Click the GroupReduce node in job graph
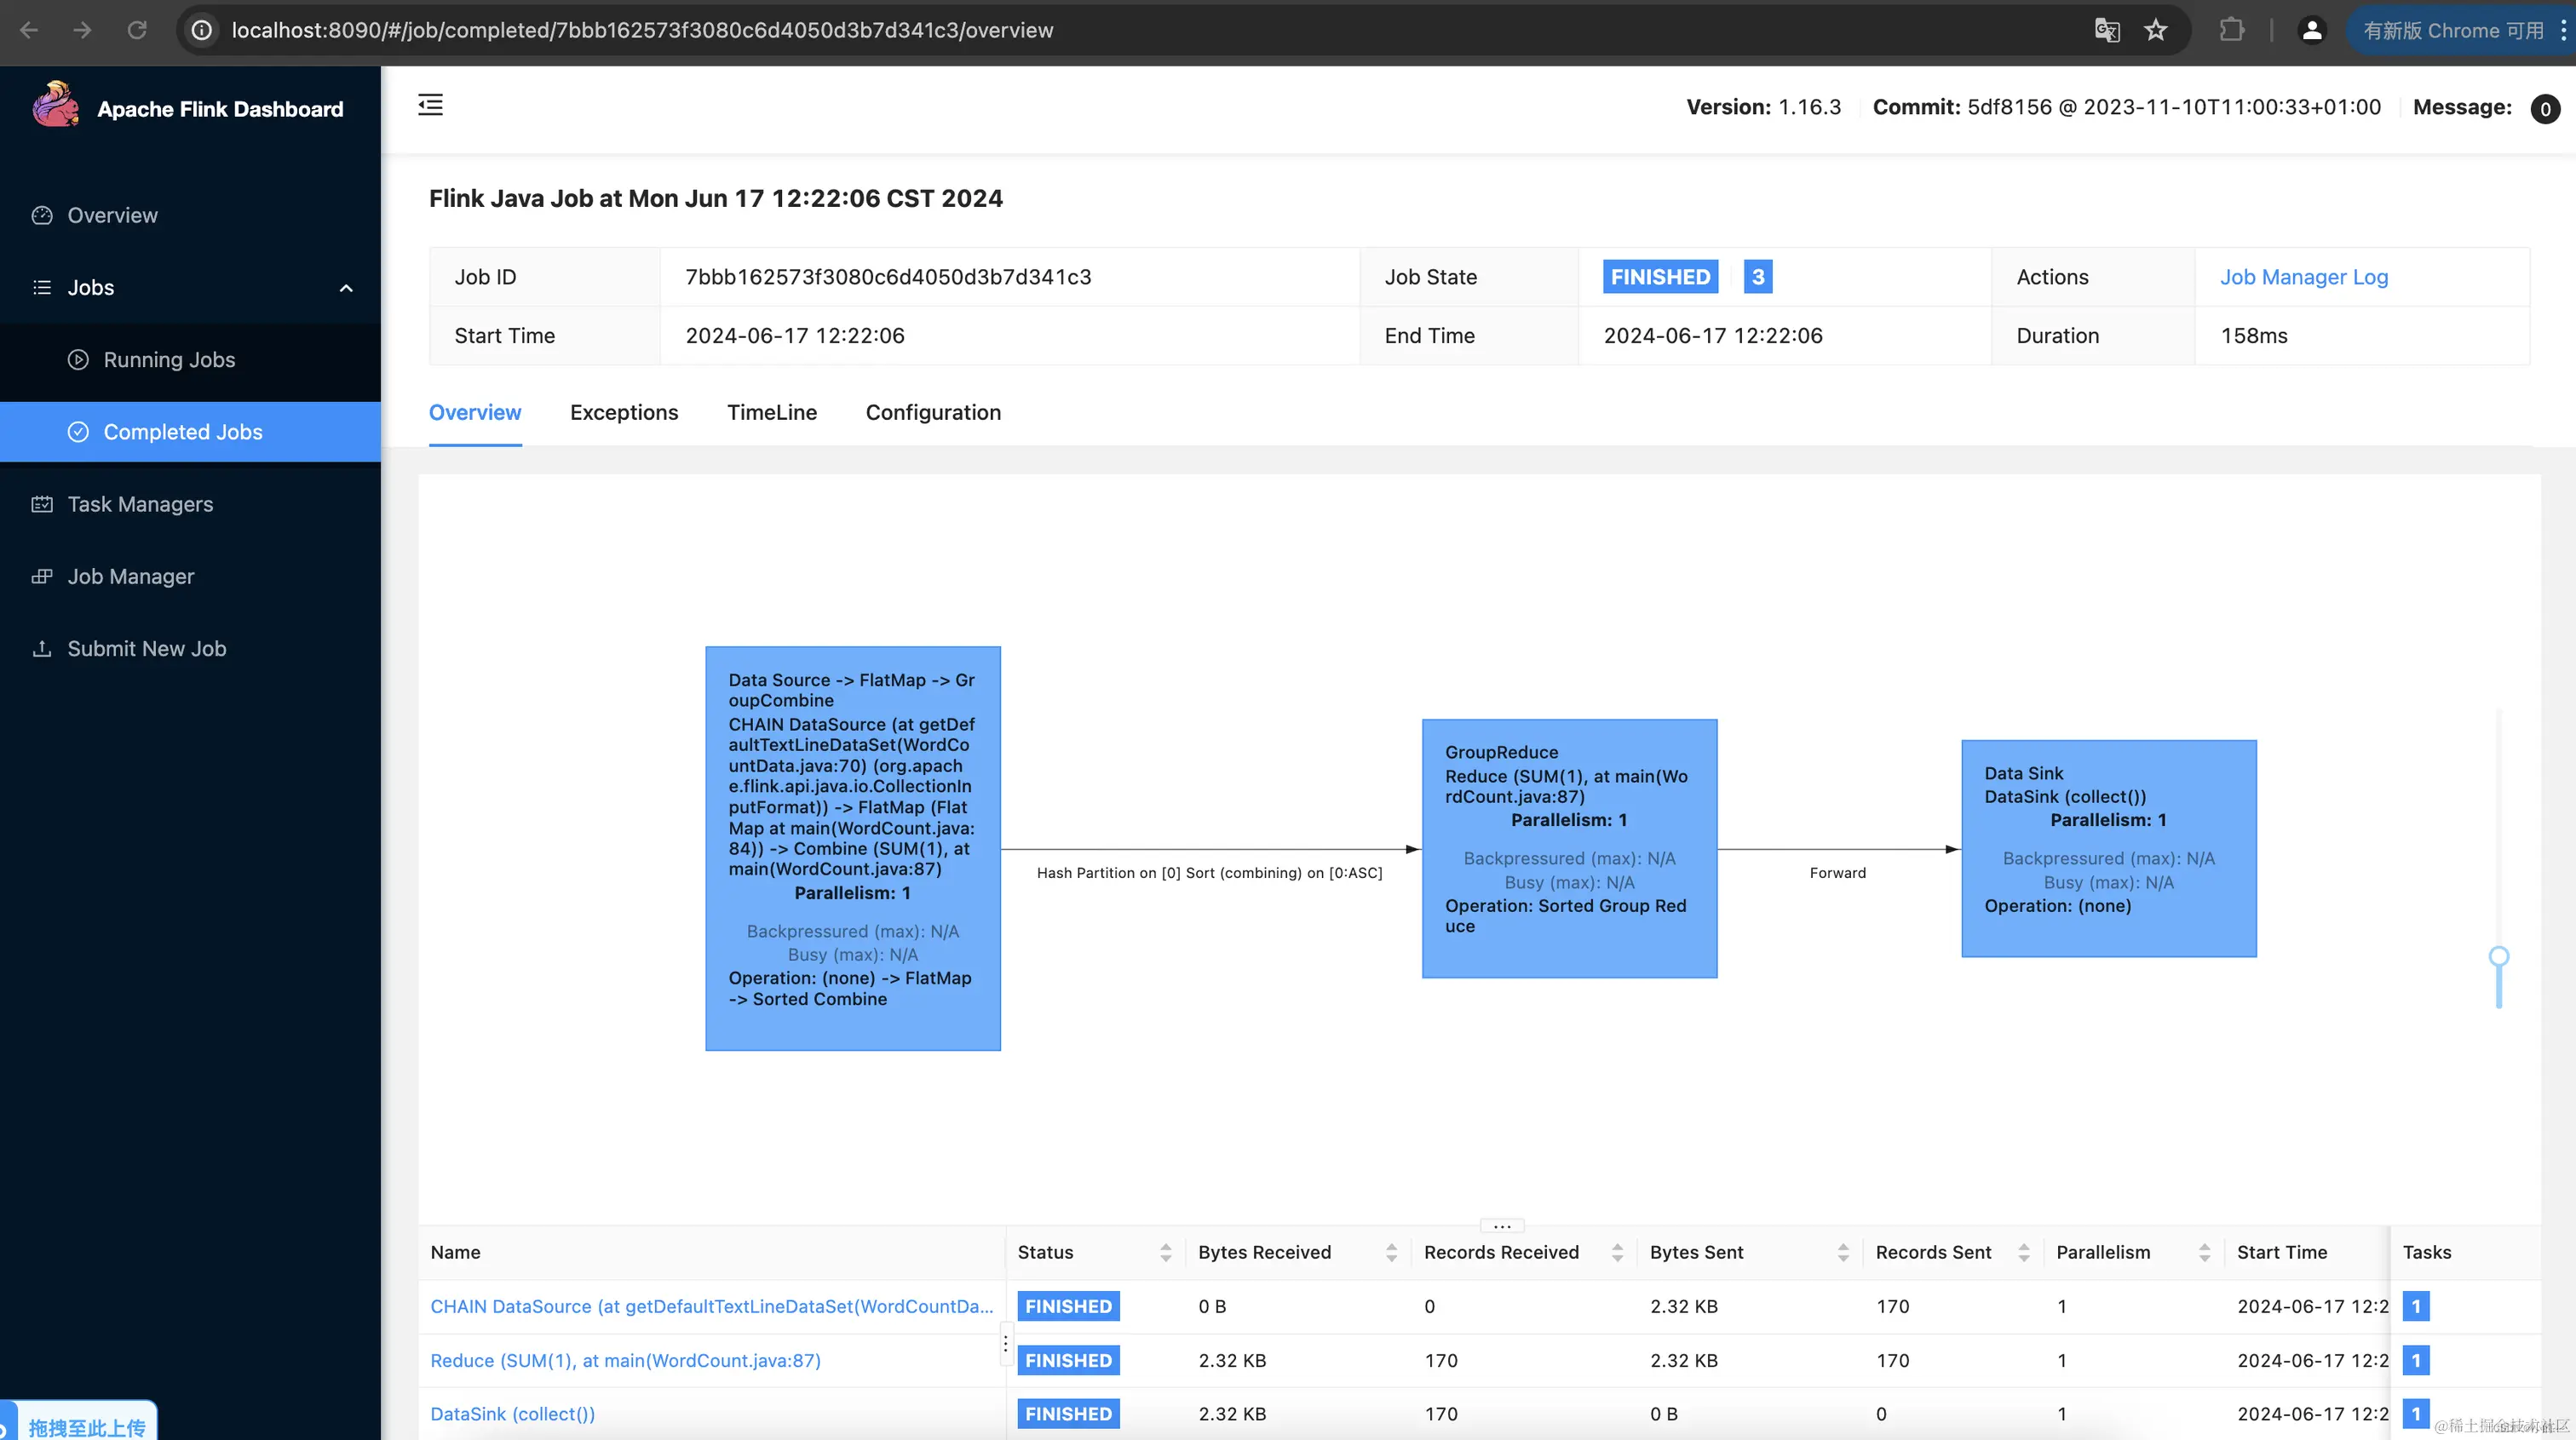 (1569, 848)
